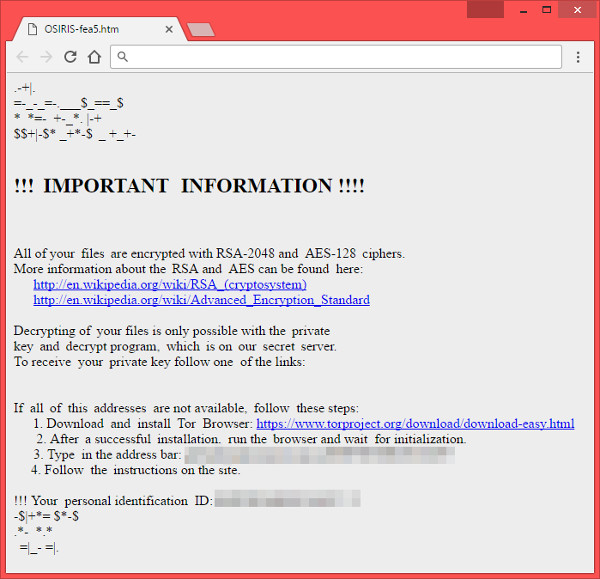Viewport: 600px width, 579px height.
Task: Follow the torproject.org download link
Action: pyautogui.click(x=415, y=424)
